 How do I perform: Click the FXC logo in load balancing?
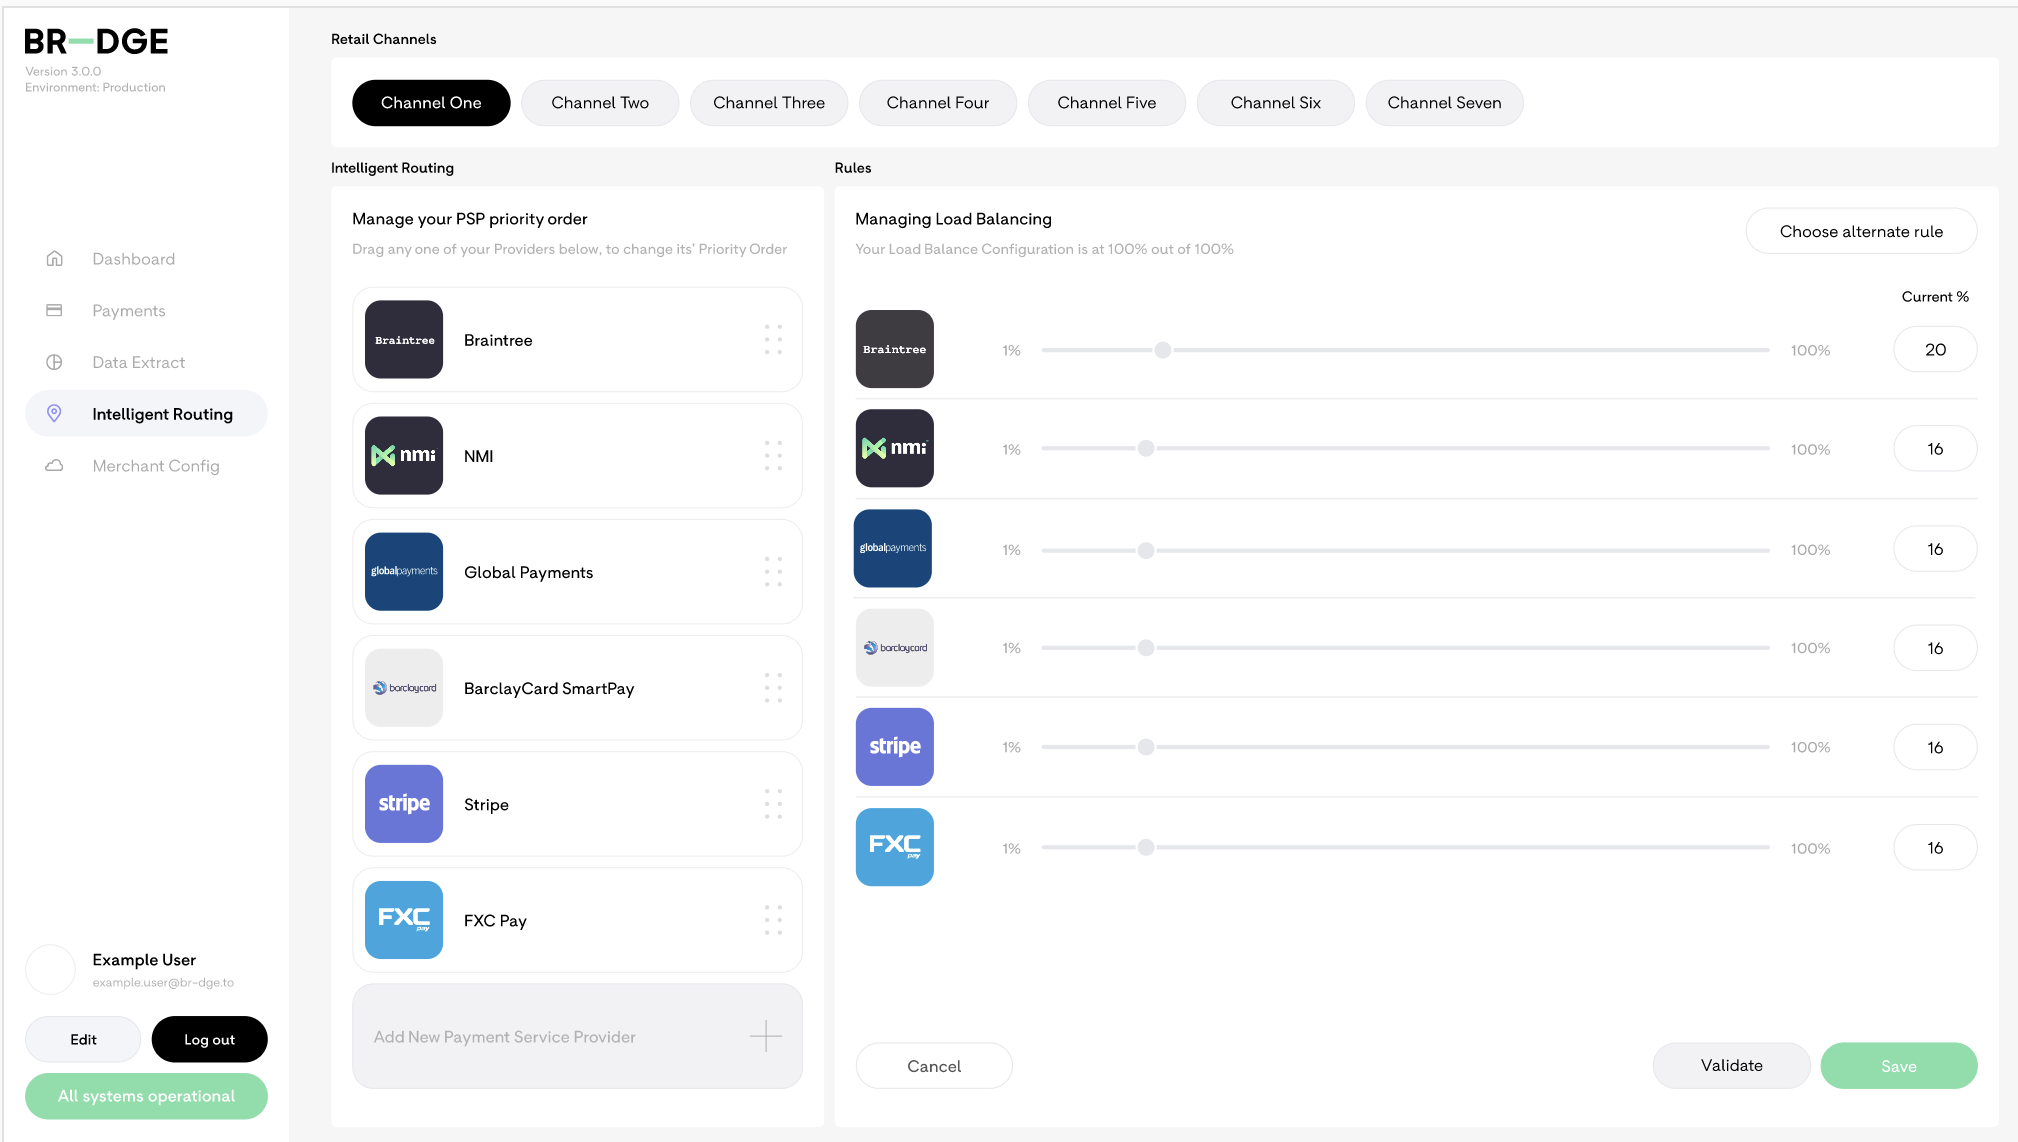[x=895, y=847]
